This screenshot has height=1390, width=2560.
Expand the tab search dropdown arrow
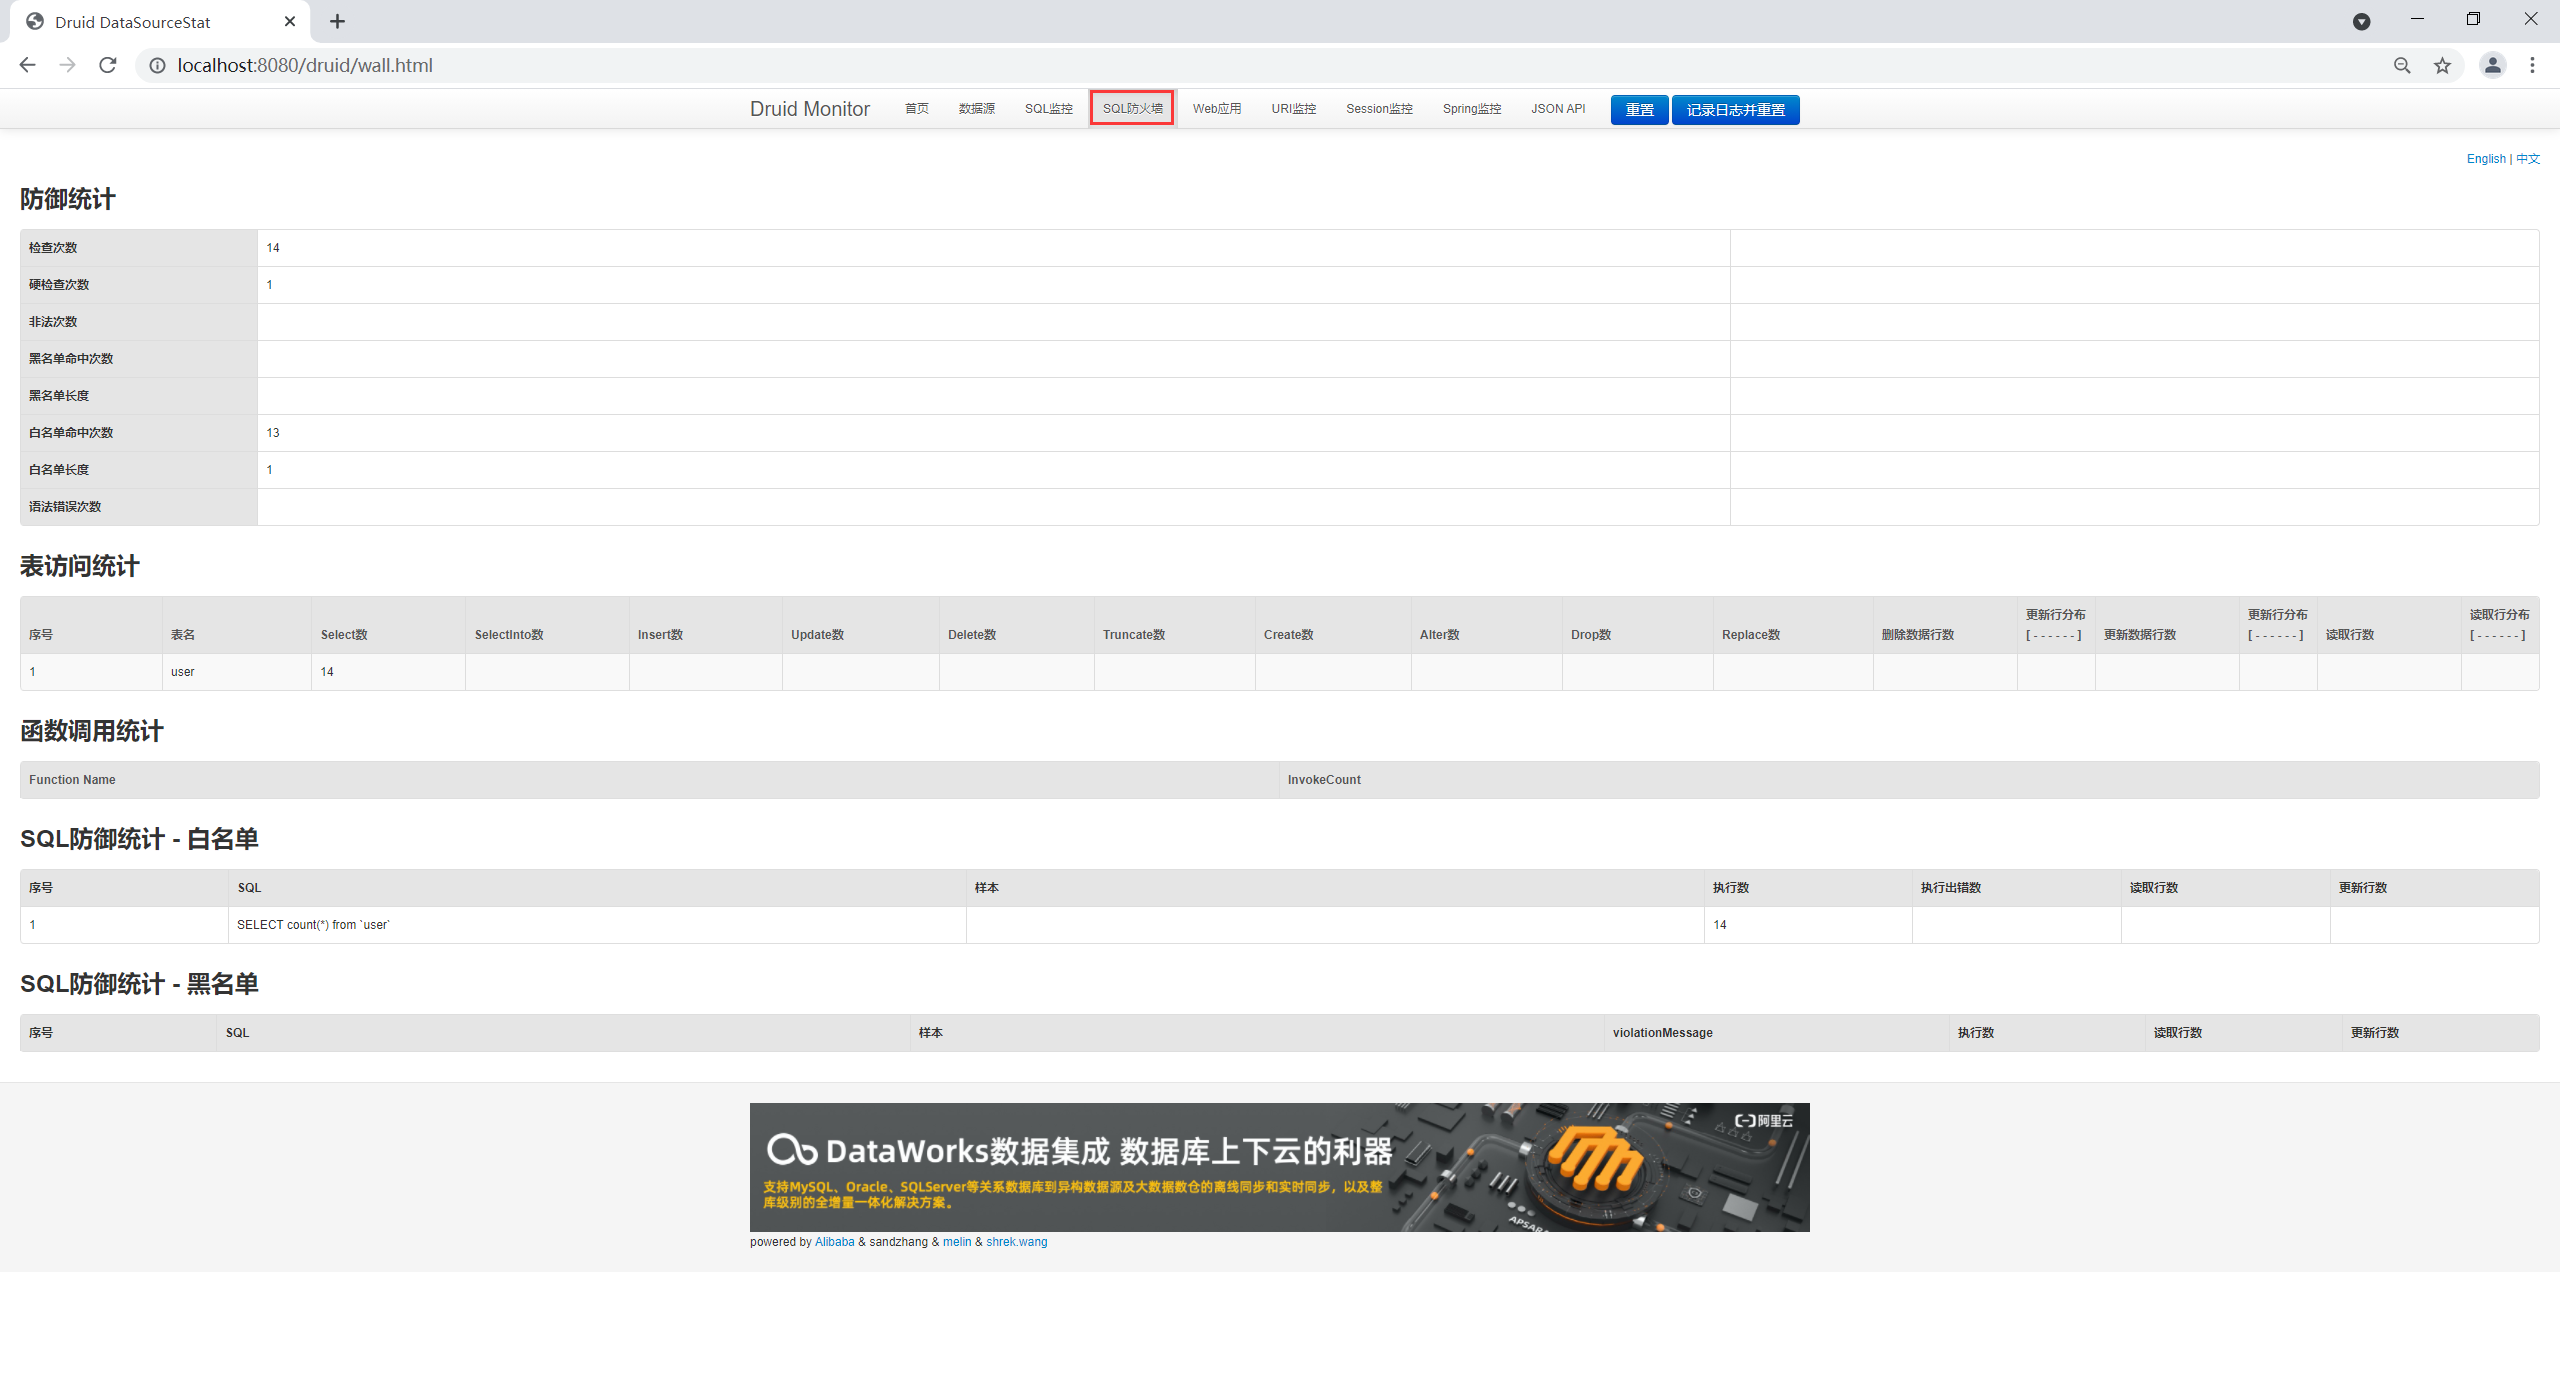point(2361,21)
